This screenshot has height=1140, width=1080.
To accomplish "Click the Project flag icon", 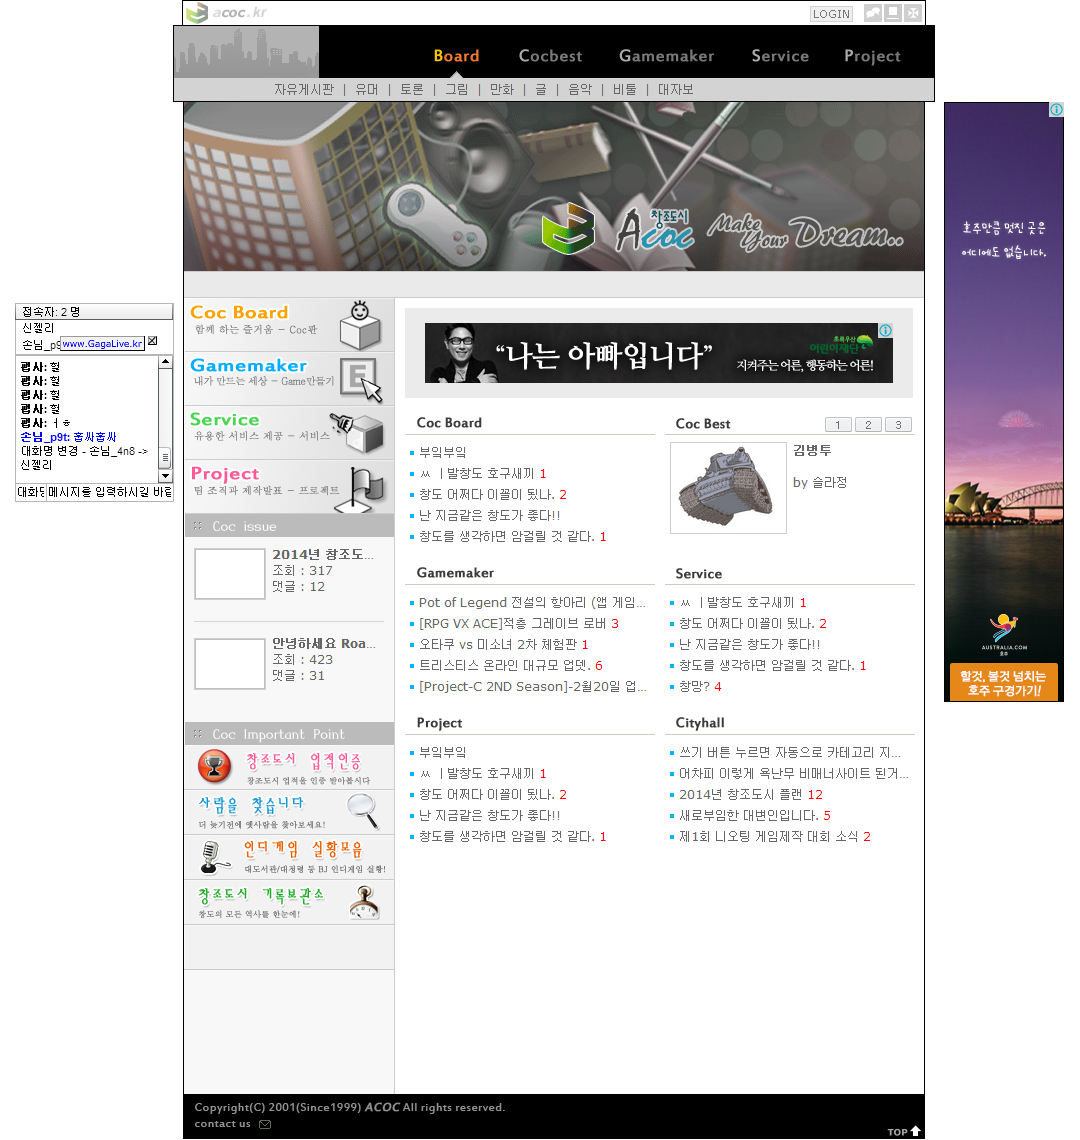I will [361, 489].
